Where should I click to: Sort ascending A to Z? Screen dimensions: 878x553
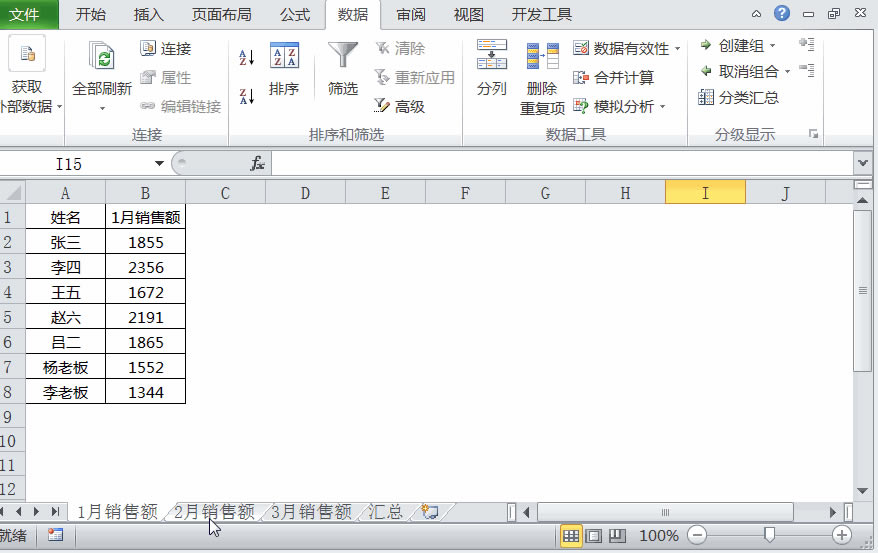coord(246,57)
